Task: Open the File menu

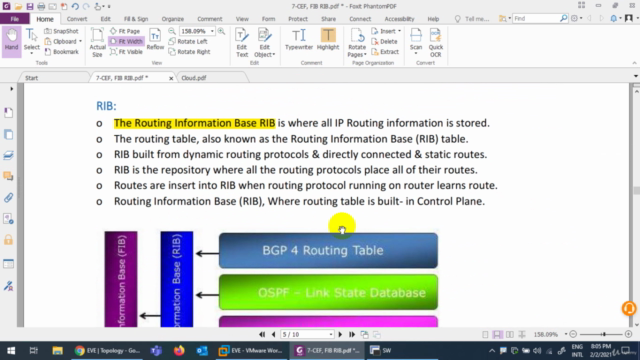Action: pyautogui.click(x=14, y=19)
